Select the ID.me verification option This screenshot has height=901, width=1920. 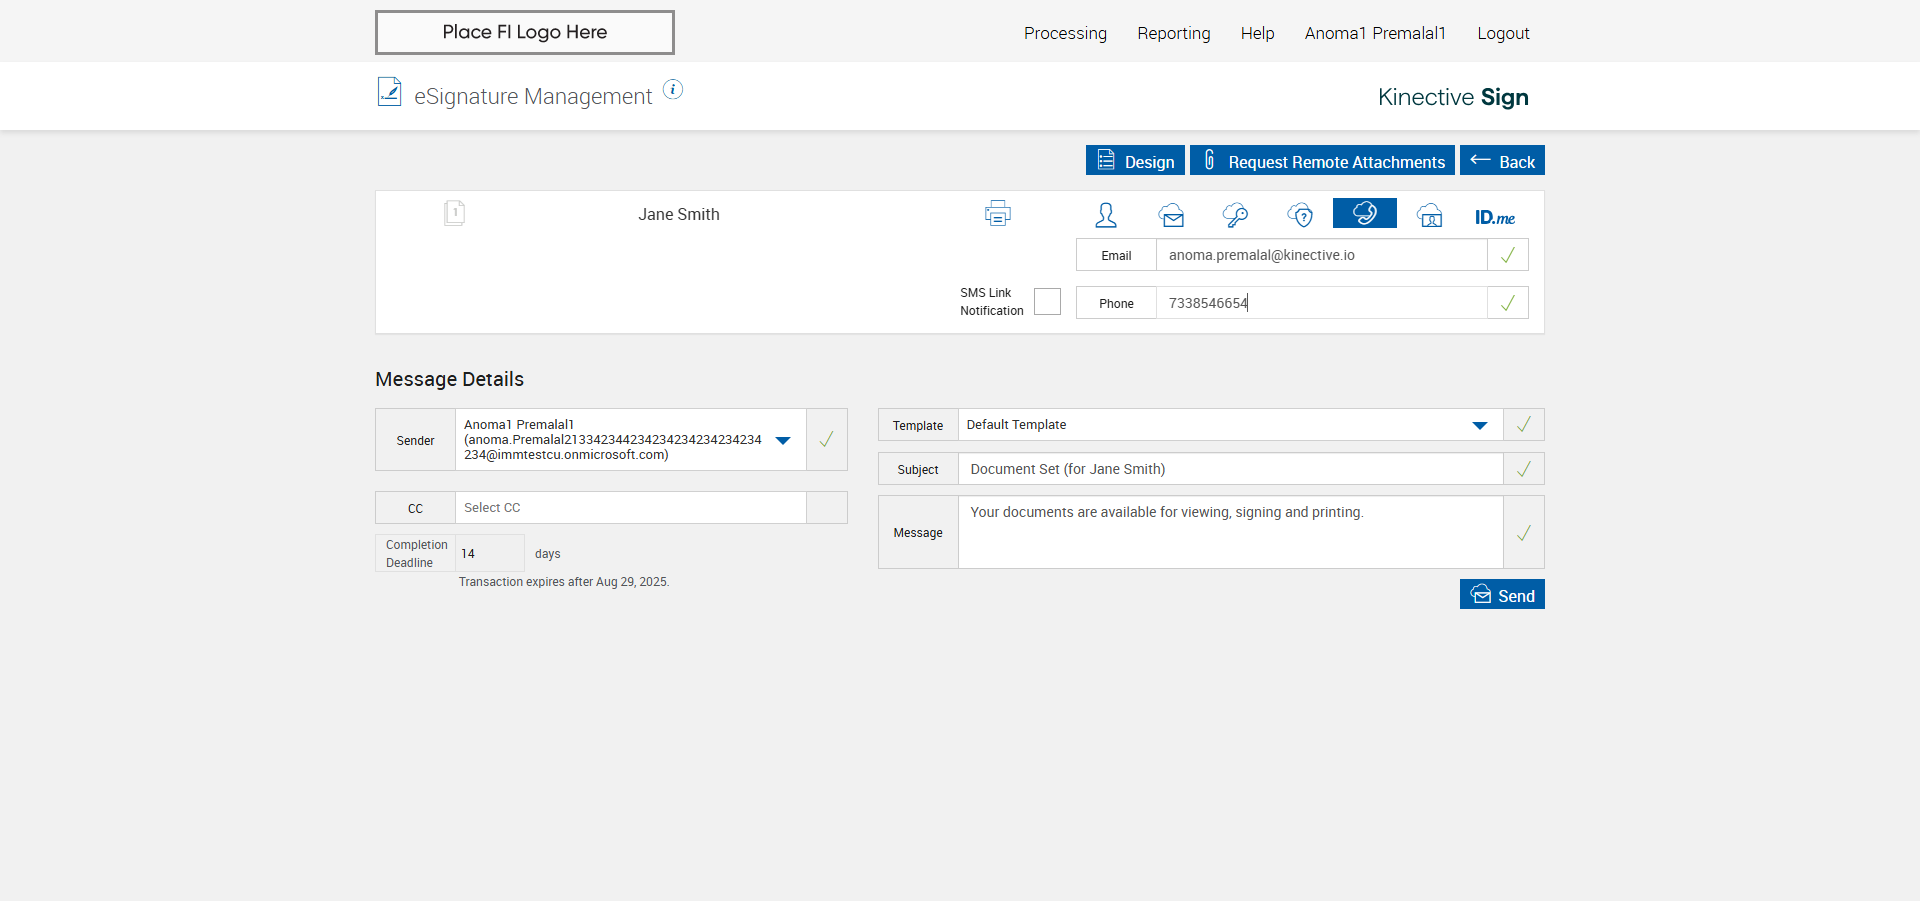1494,217
